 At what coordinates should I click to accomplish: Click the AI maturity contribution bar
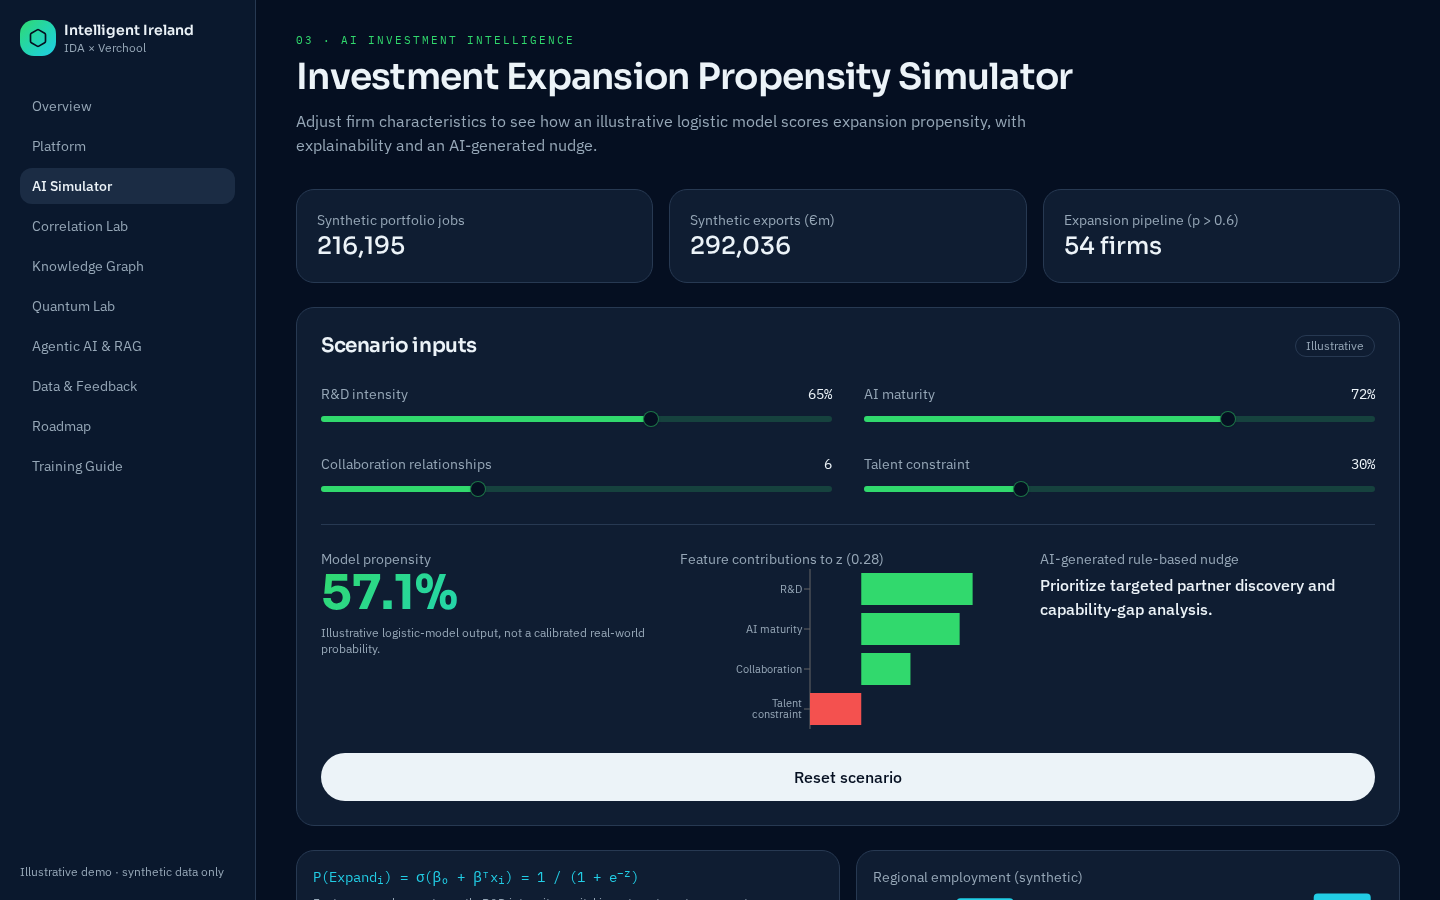[910, 629]
